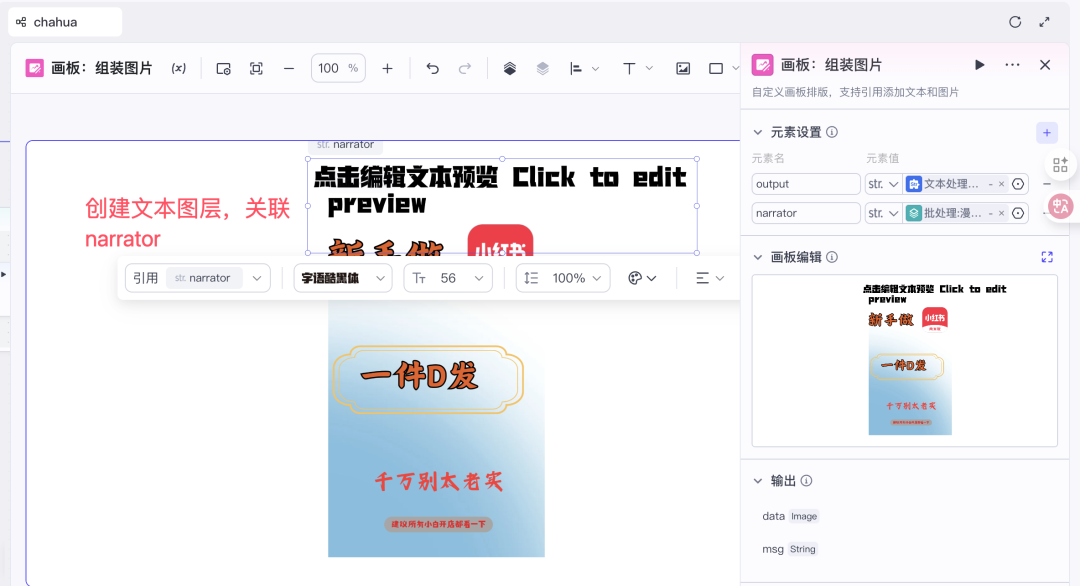Collapse the 元素设置 section
Screen dimensions: 1080x586
click(x=758, y=132)
